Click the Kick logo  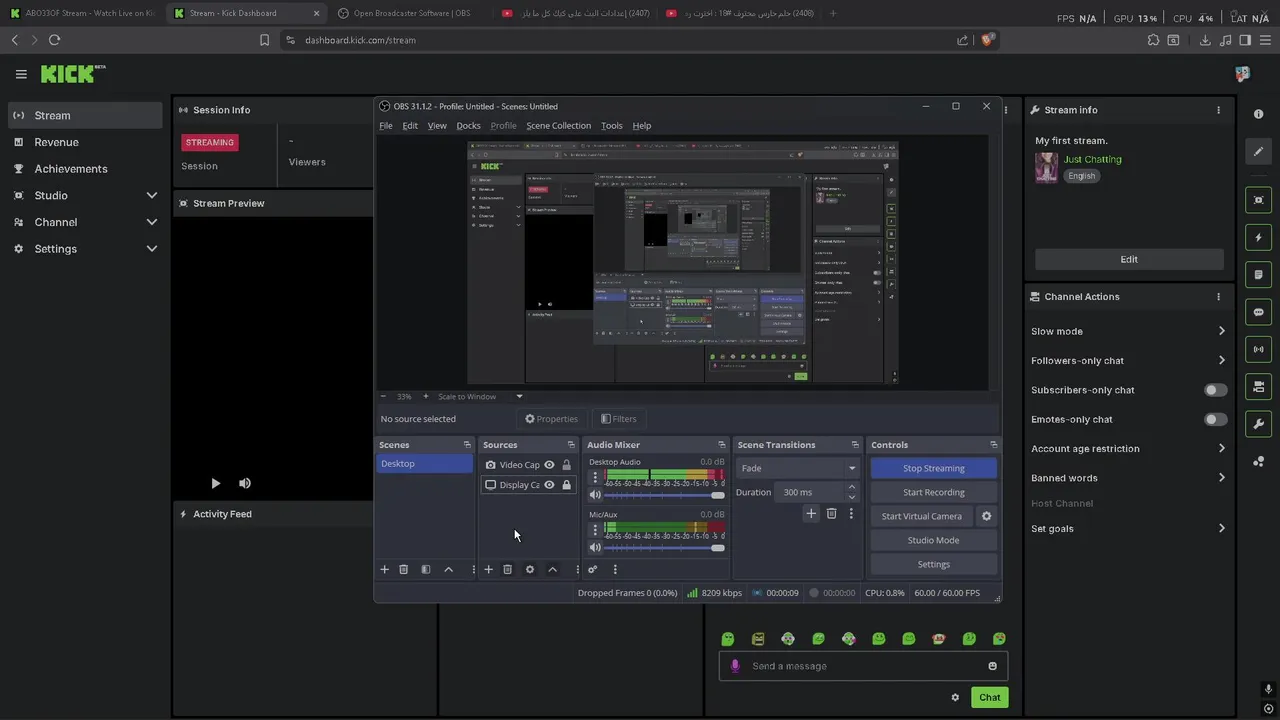click(72, 74)
